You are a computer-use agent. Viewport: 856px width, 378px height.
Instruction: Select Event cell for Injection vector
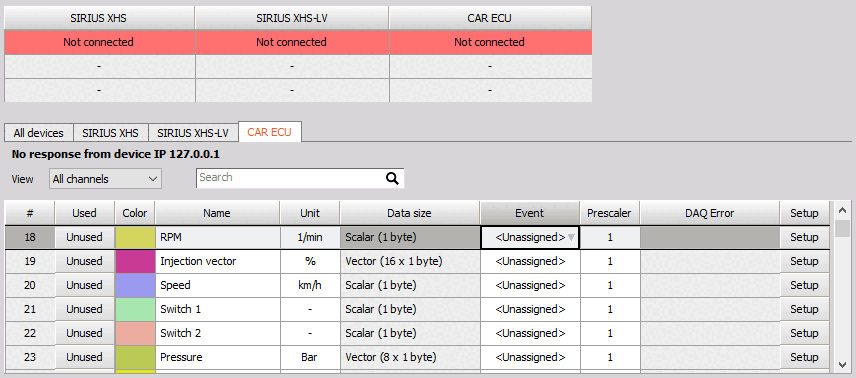pyautogui.click(x=530, y=261)
